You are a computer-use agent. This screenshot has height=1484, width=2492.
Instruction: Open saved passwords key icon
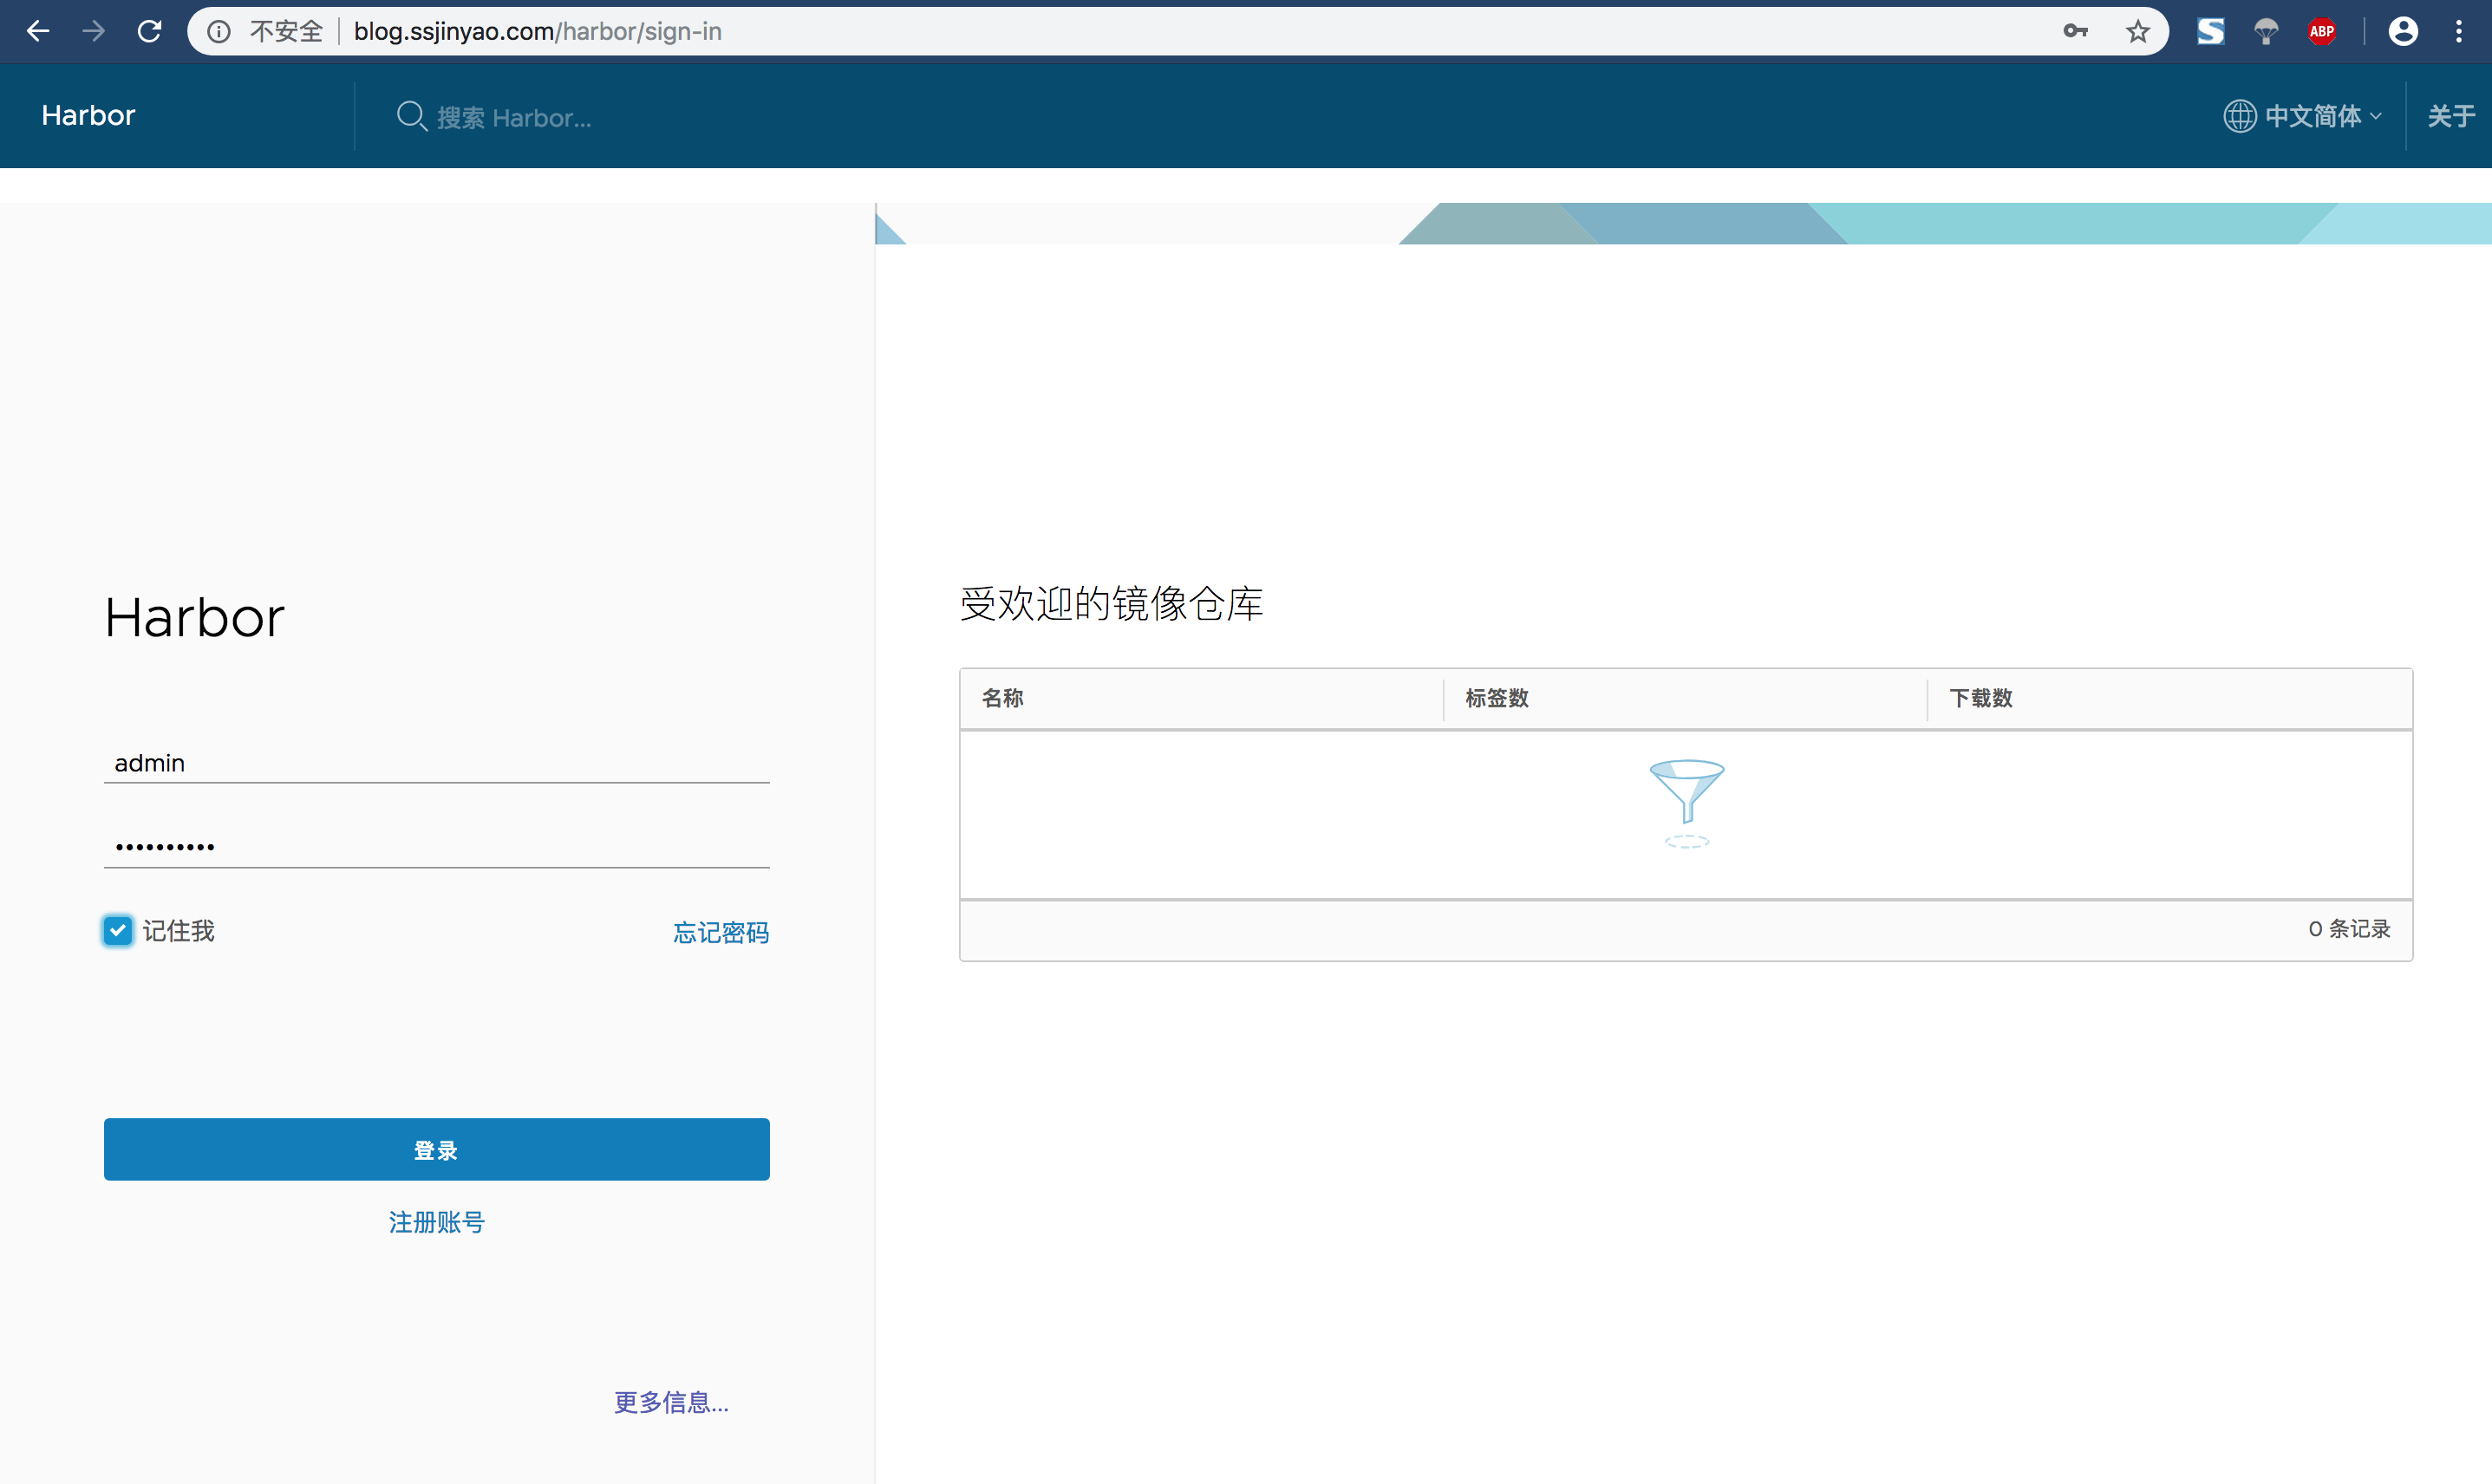[2075, 31]
